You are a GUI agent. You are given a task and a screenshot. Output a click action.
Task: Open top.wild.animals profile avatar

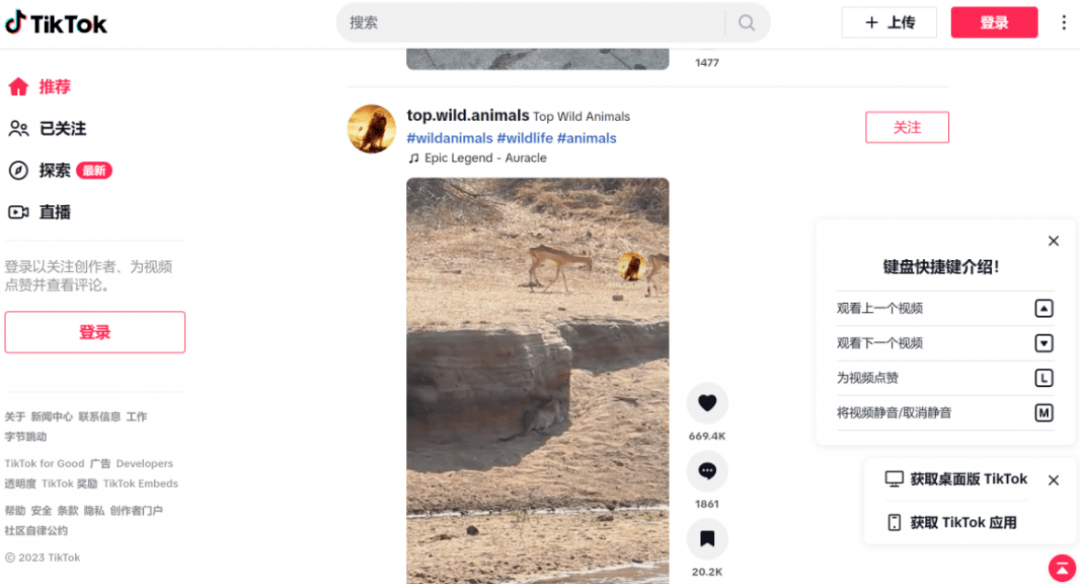(x=371, y=129)
